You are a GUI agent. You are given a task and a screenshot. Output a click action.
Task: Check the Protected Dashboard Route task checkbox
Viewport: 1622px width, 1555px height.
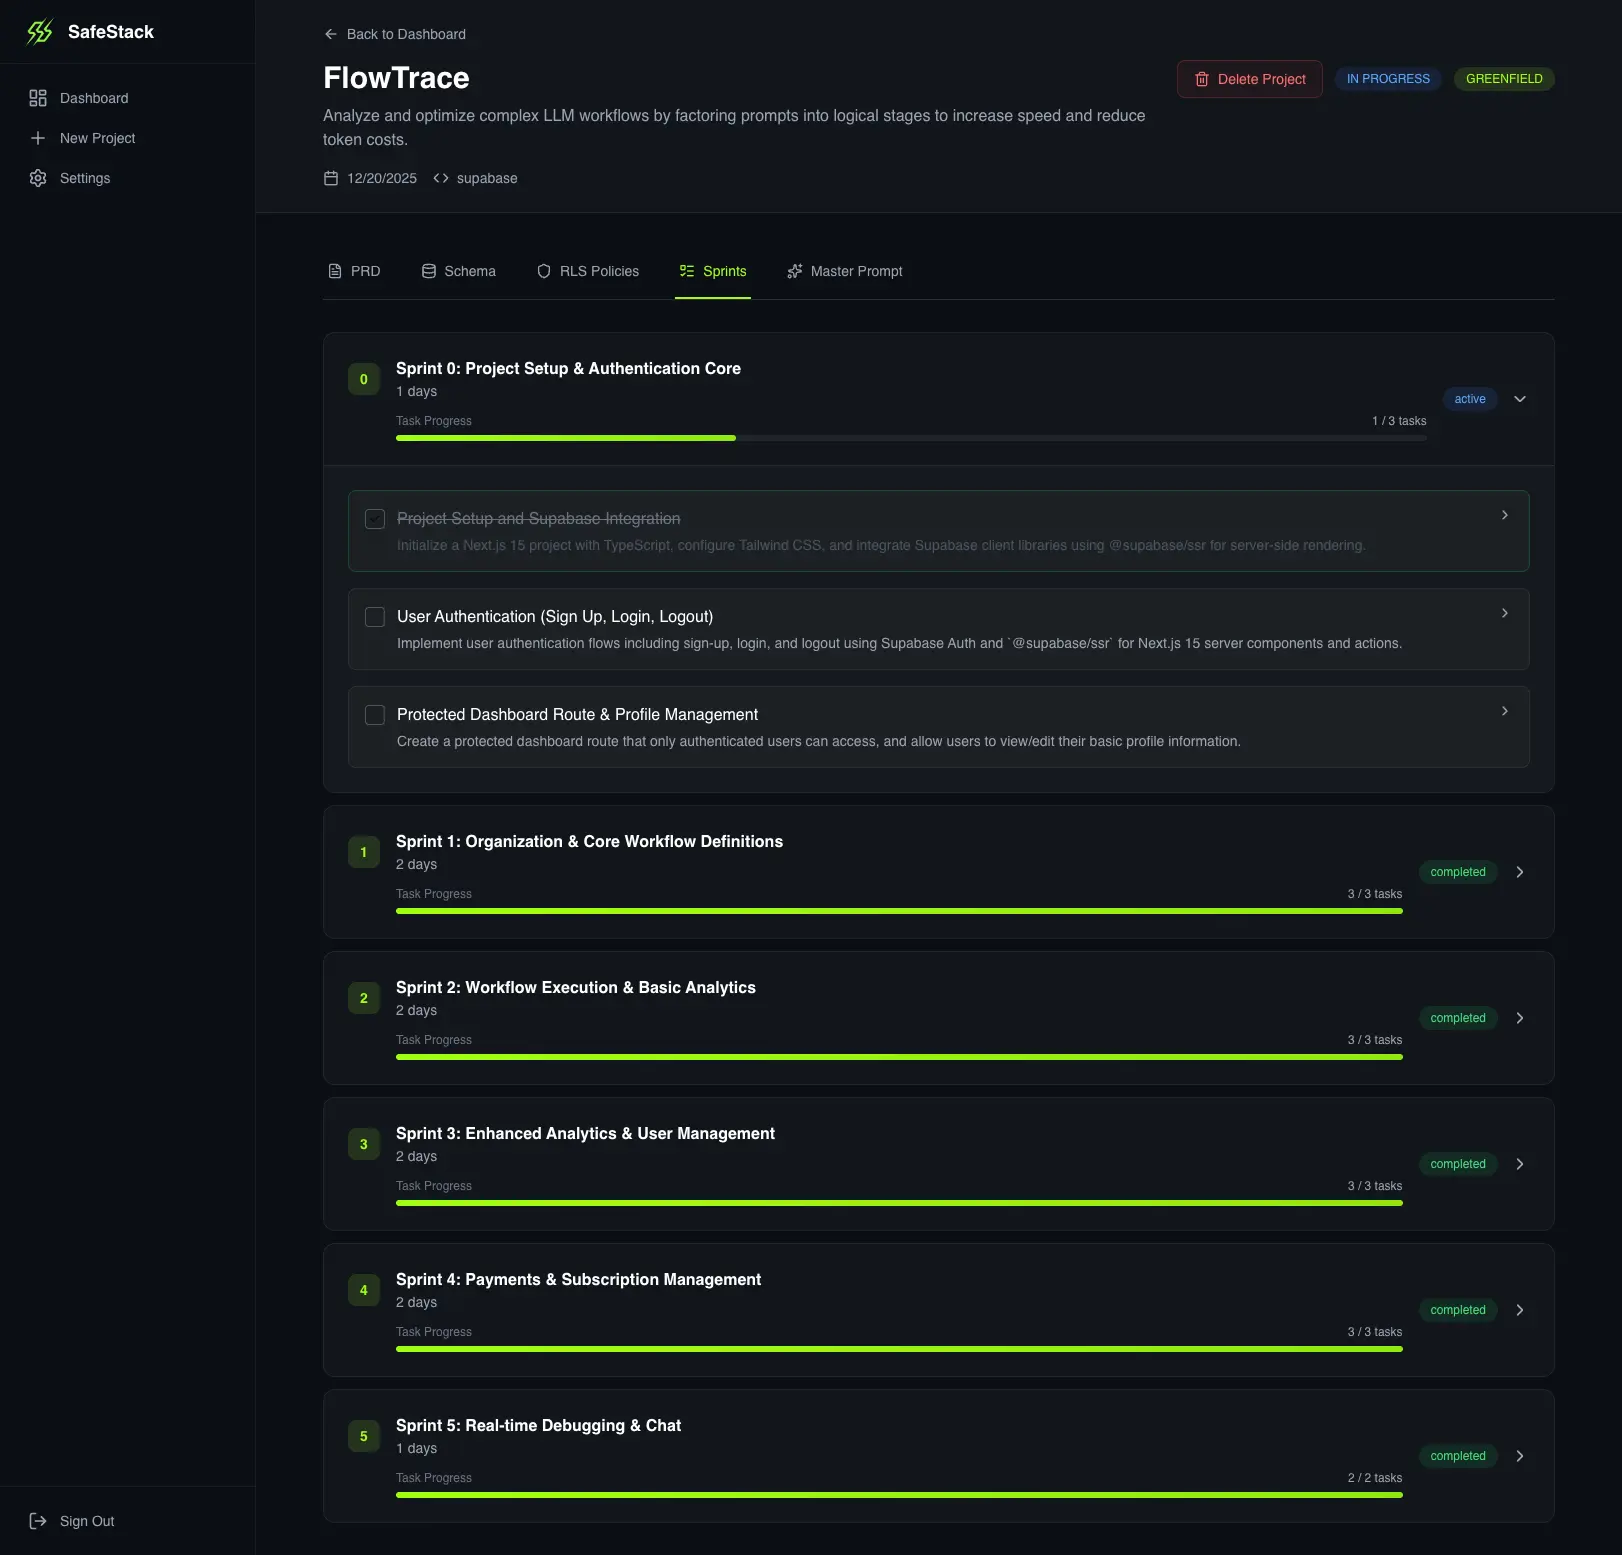(x=375, y=715)
